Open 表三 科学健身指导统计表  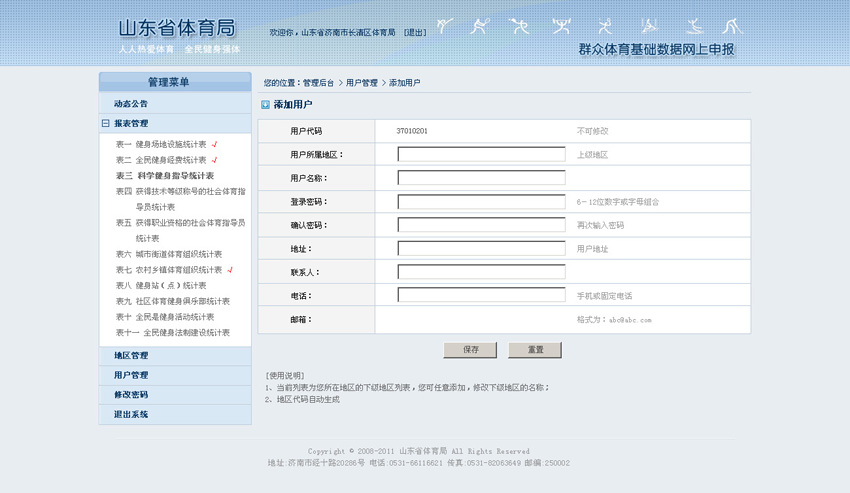[165, 175]
